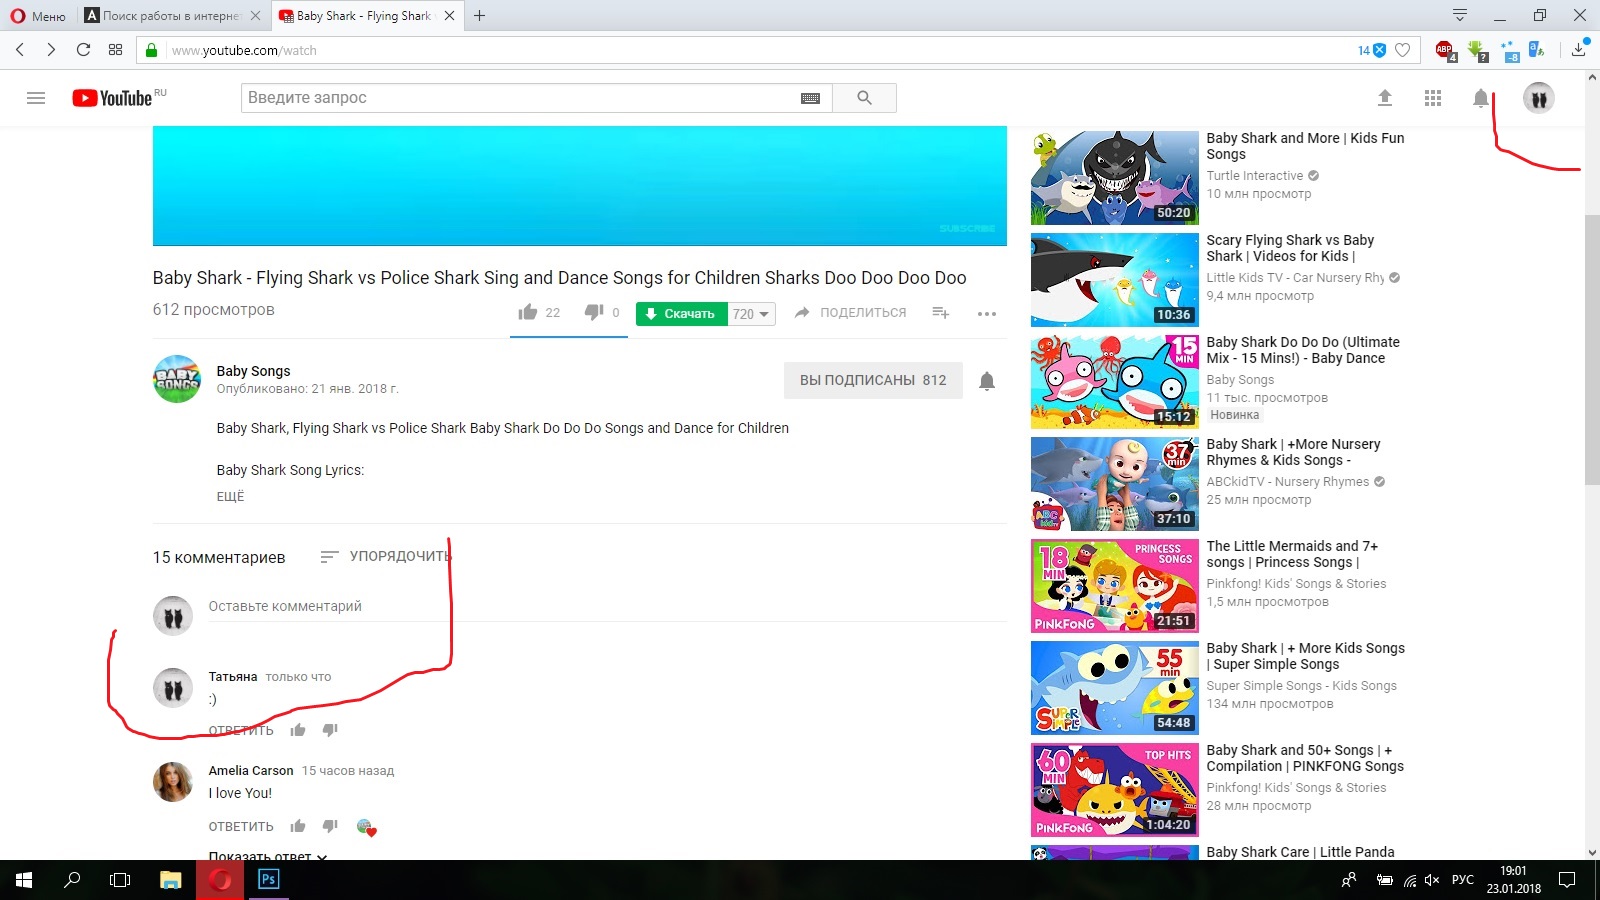1600x900 pixels.
Task: Click ВЫ ПОДПИСАНЫ 812 button
Action: click(873, 380)
